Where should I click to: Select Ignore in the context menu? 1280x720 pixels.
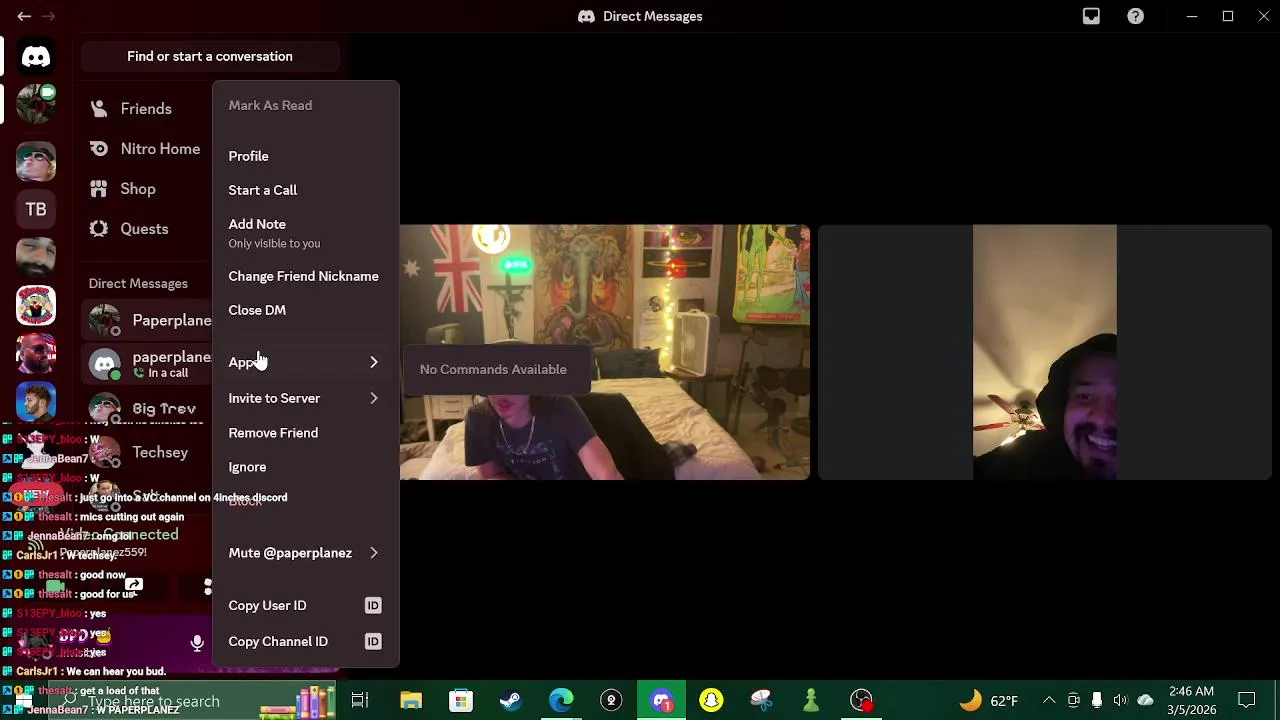[305, 467]
